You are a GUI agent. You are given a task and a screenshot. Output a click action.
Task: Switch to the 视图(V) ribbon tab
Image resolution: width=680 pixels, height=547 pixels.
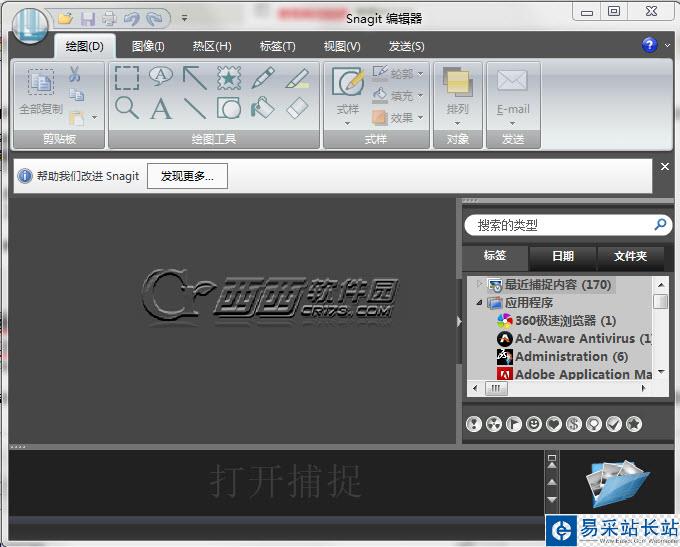(x=342, y=46)
